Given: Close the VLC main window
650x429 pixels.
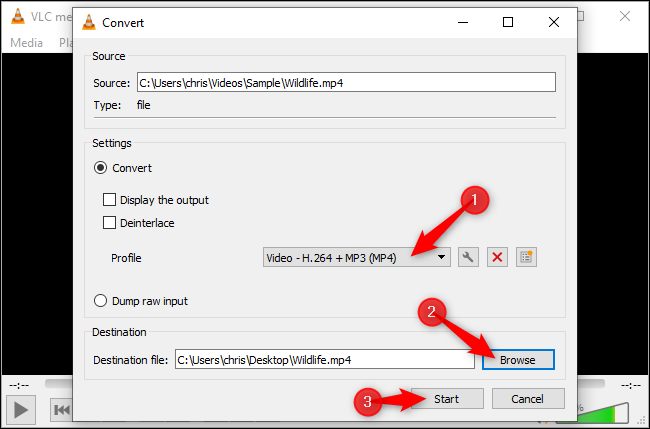Looking at the screenshot, I should [625, 16].
